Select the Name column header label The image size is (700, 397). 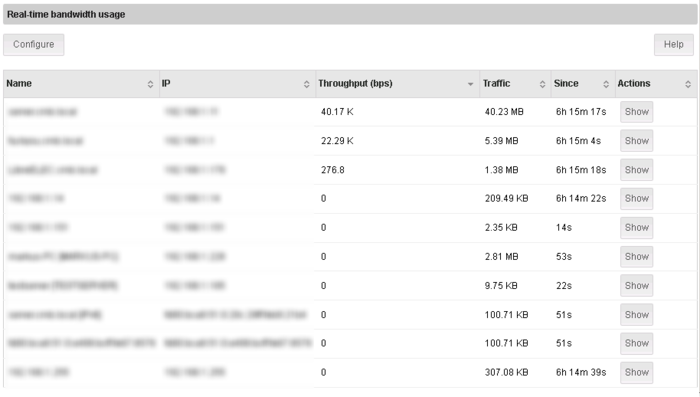tap(19, 84)
